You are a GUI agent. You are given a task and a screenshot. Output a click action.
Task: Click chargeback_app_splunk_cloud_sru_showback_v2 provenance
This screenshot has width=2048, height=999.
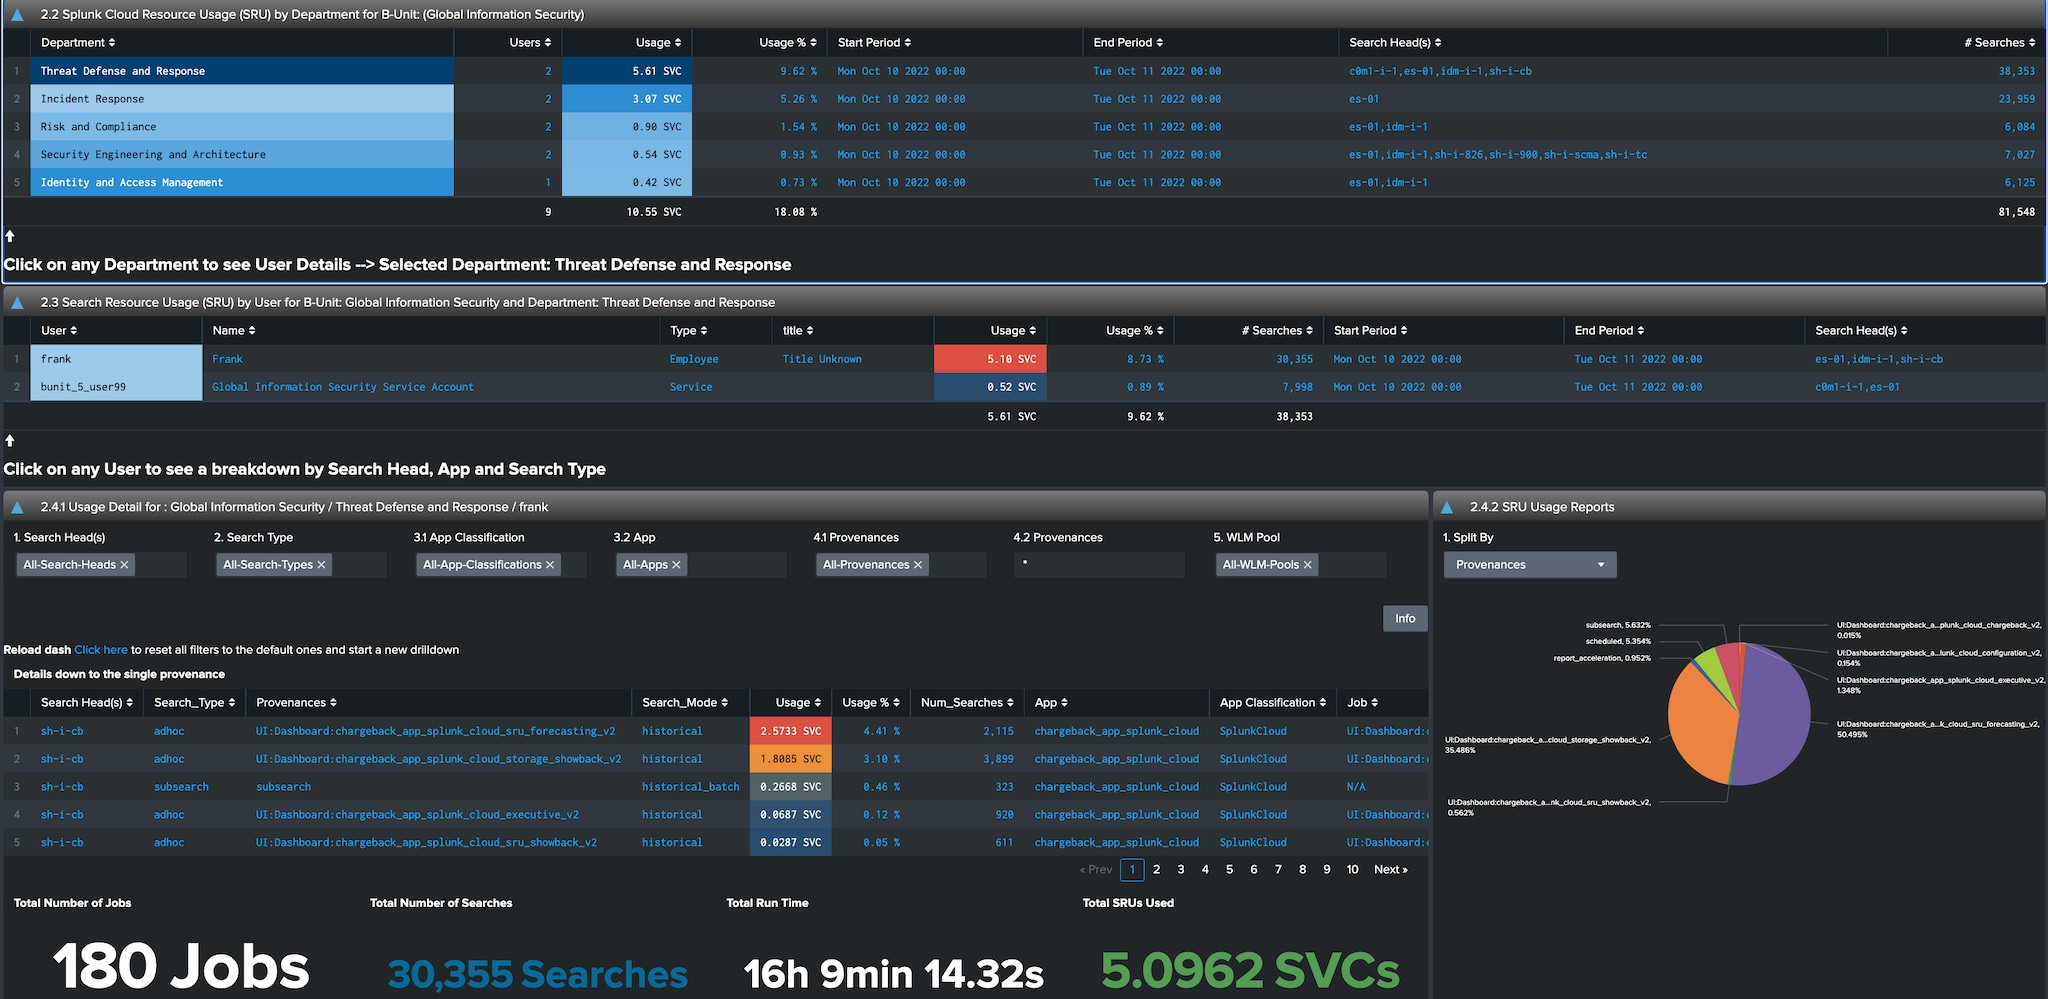coord(426,843)
